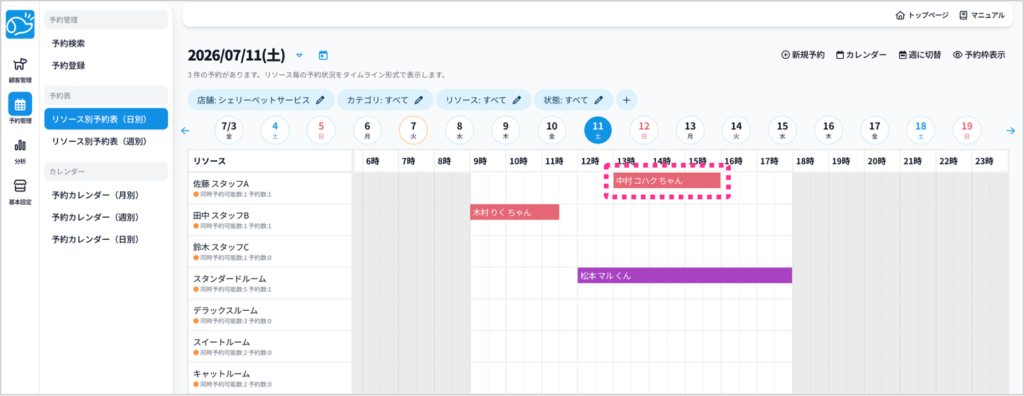
Task: Open the マニュアル link
Action: 982,15
